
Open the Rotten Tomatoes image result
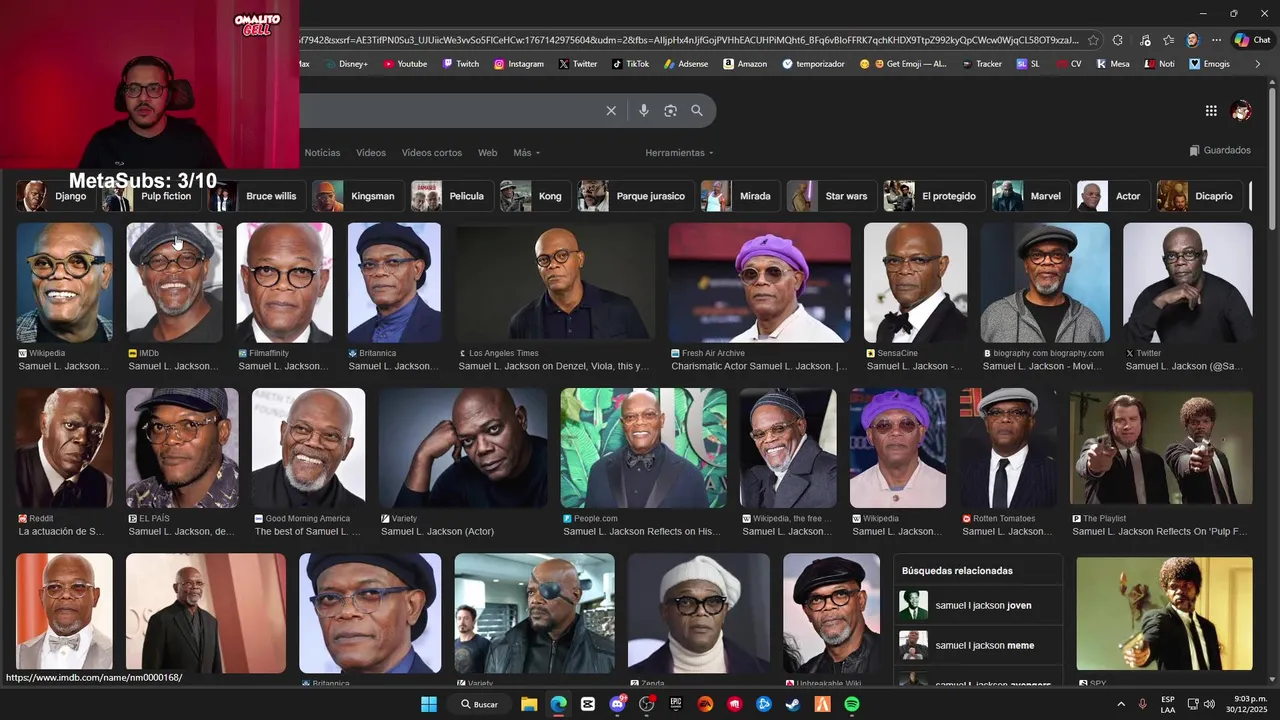pyautogui.click(x=1009, y=448)
